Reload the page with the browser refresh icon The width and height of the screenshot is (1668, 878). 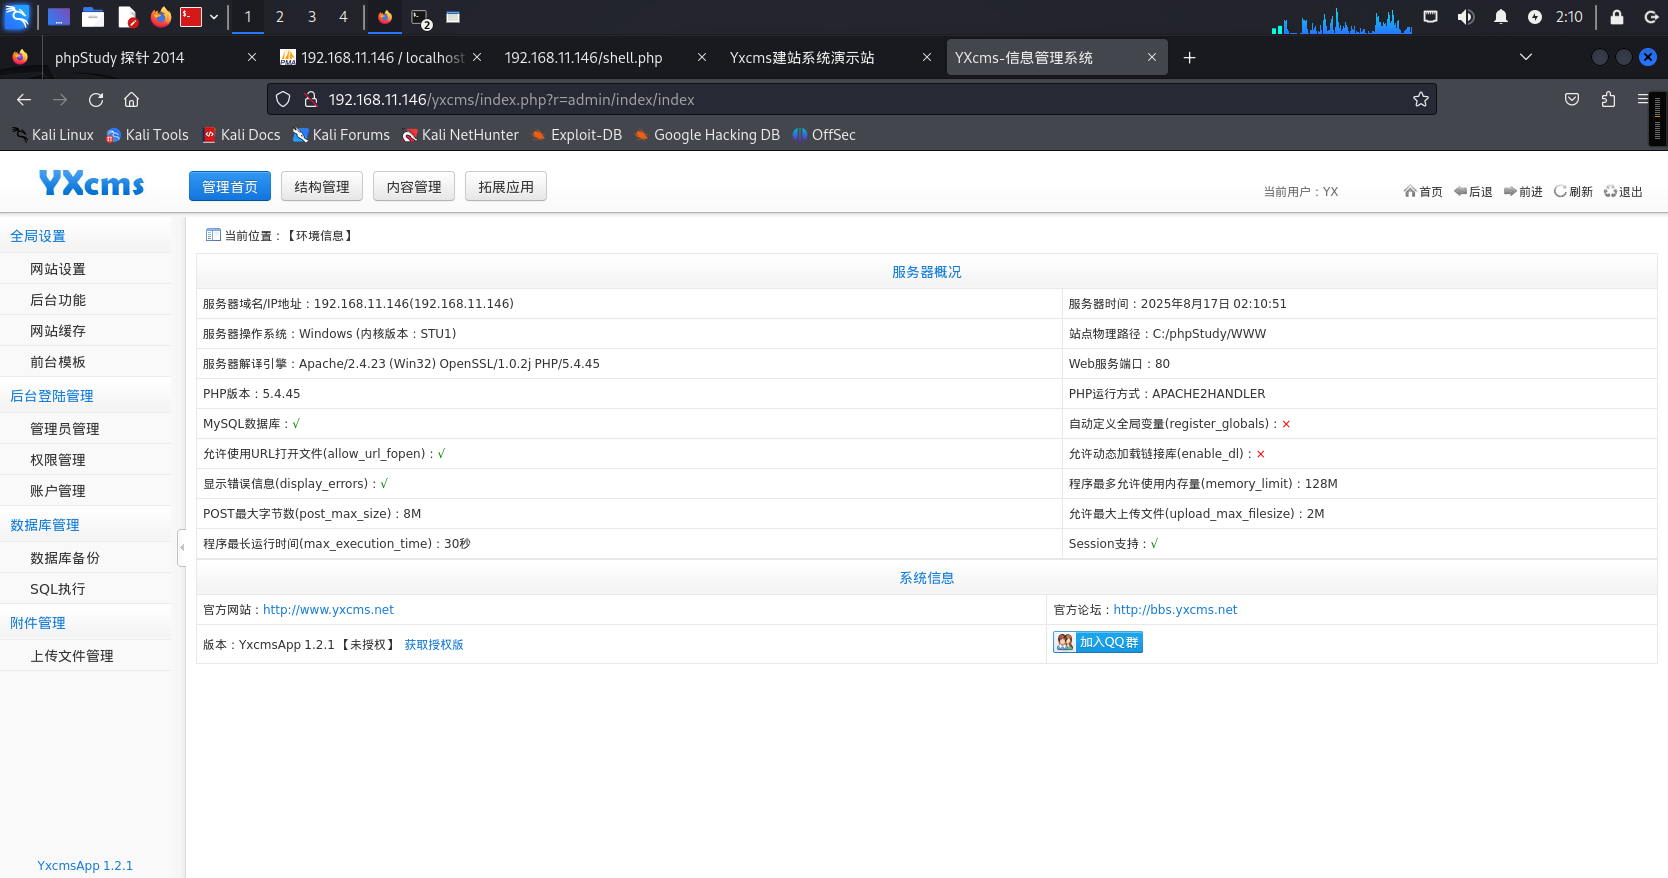[96, 100]
